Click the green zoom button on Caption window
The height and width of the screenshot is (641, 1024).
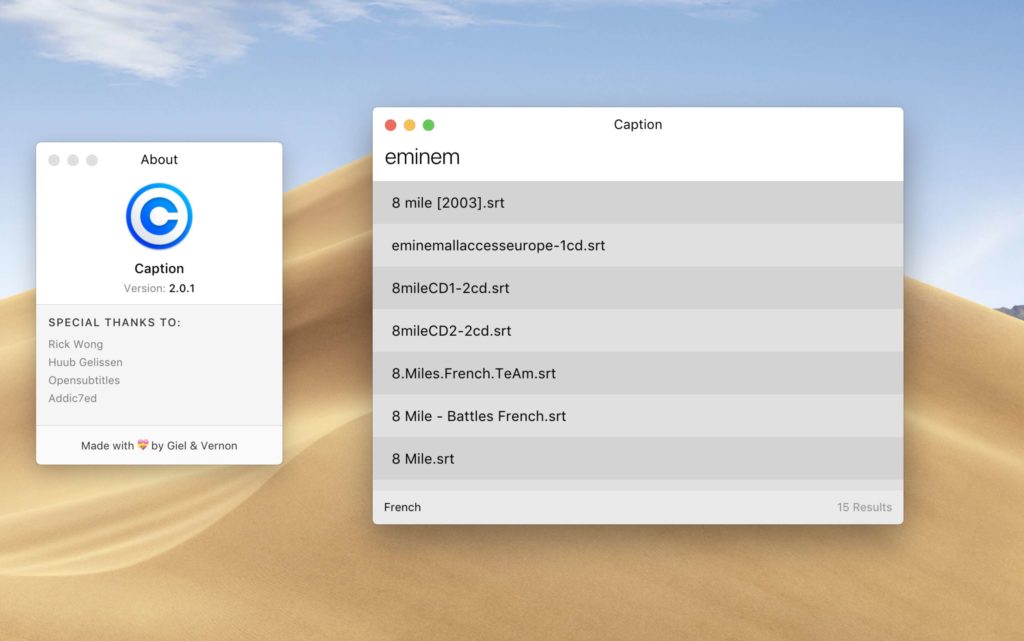click(429, 125)
